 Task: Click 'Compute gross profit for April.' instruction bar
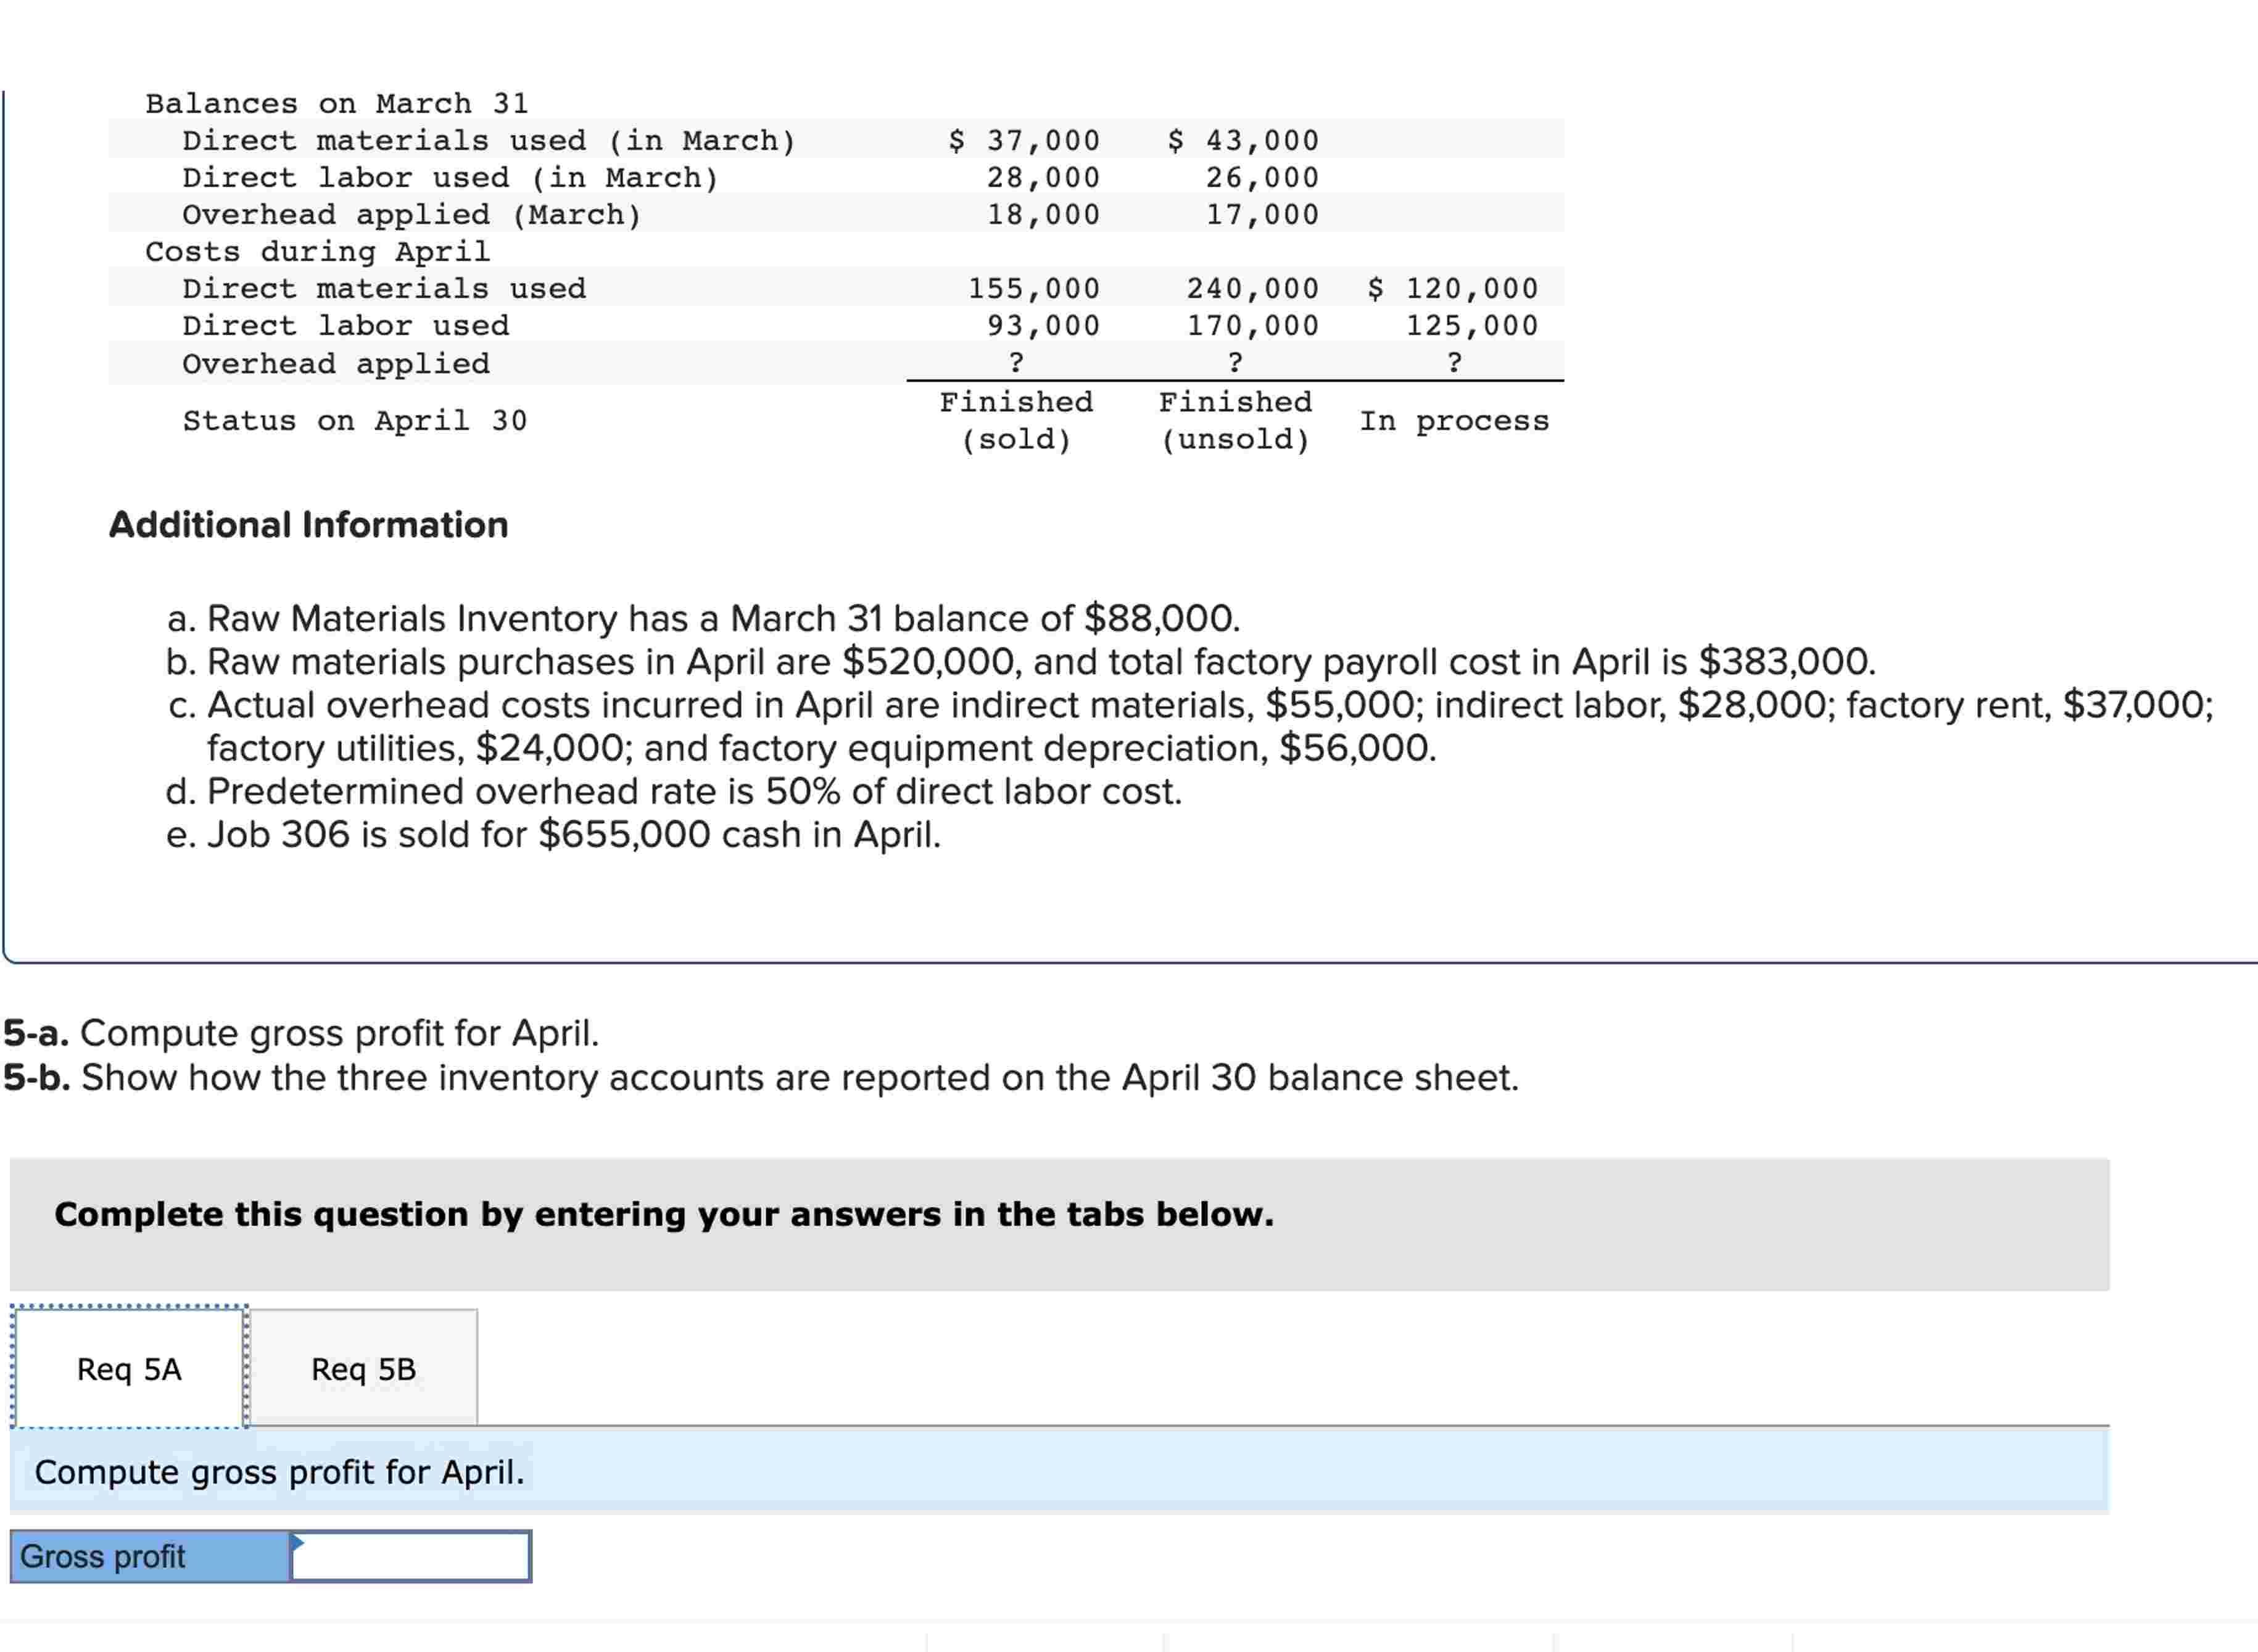point(1059,1472)
